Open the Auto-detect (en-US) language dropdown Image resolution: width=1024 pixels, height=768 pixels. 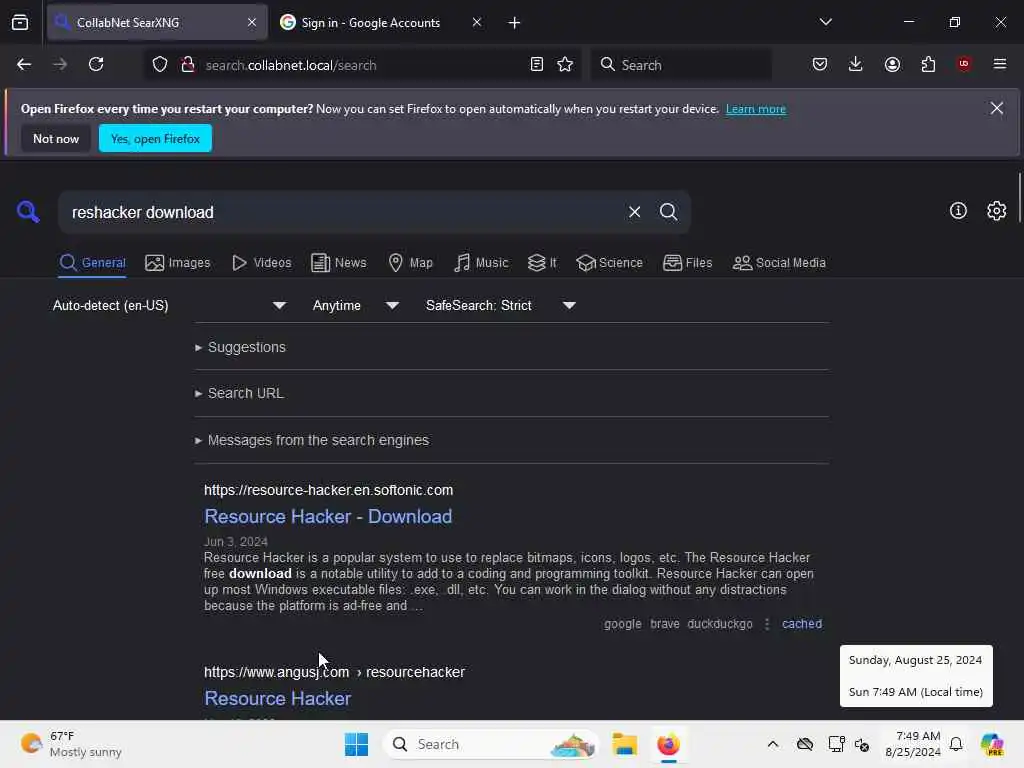(x=169, y=306)
